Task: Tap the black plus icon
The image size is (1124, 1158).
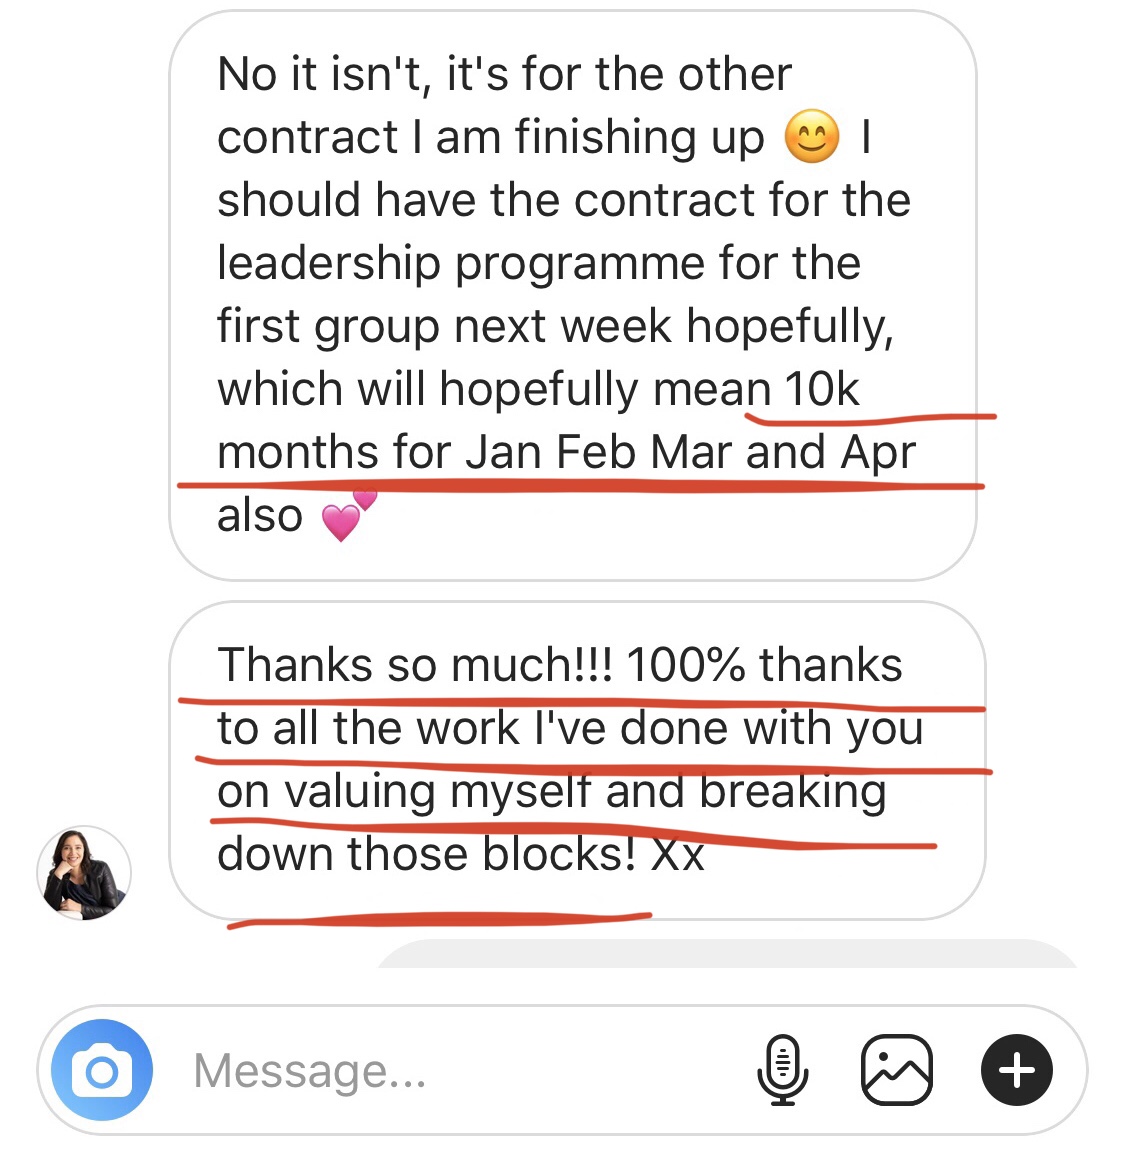Action: pos(1016,1070)
